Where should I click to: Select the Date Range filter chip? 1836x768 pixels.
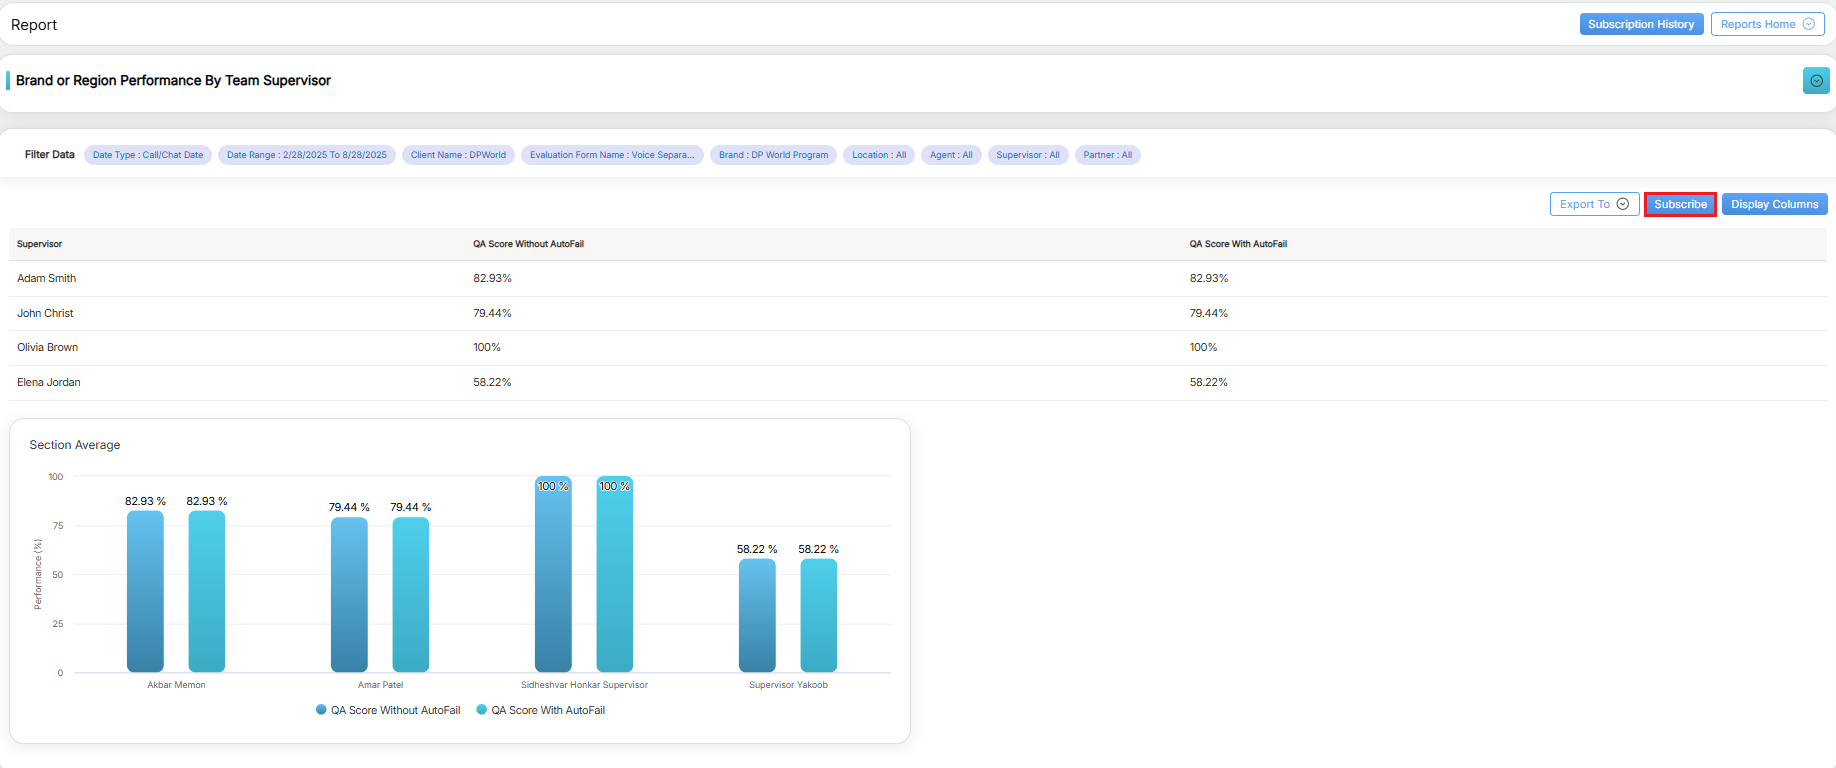[306, 155]
